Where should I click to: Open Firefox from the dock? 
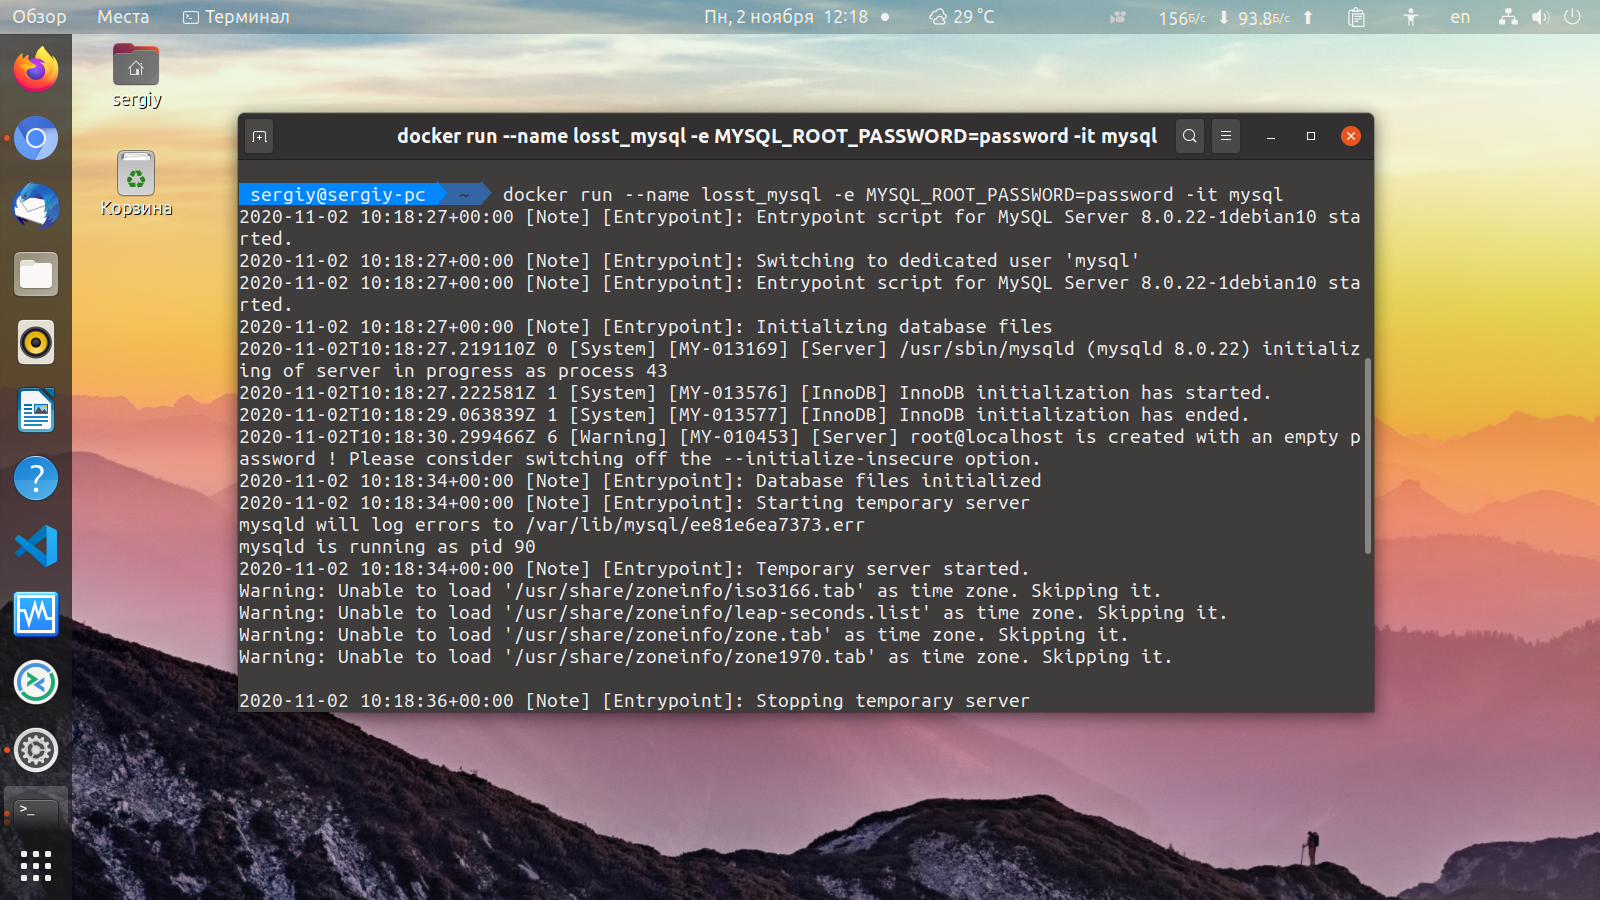pos(36,70)
